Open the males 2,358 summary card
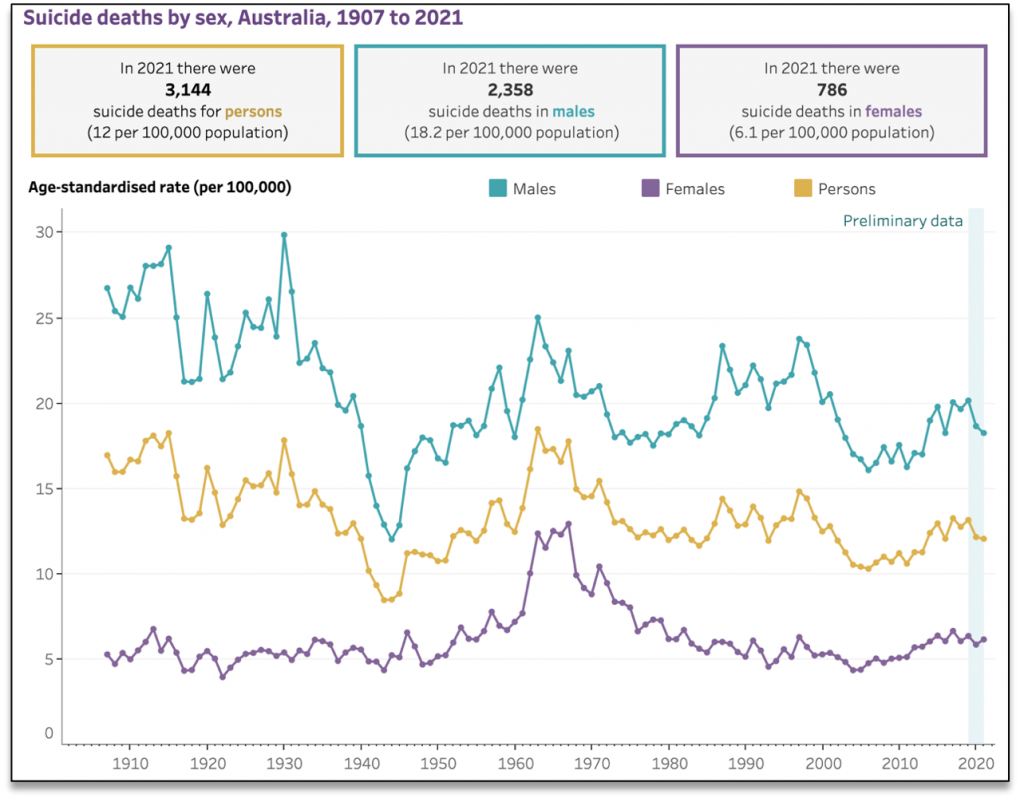The width and height of the screenshot is (1024, 802). point(510,101)
